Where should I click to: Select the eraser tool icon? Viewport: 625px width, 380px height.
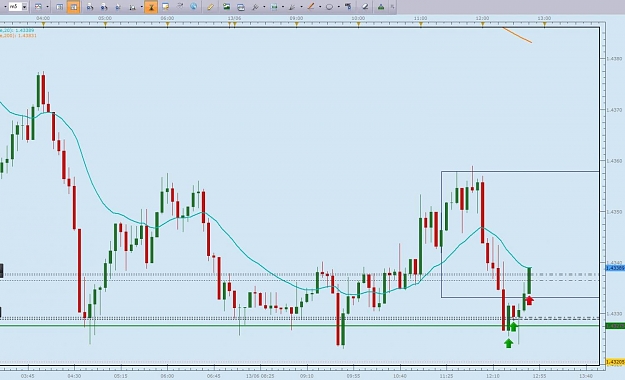tap(364, 7)
